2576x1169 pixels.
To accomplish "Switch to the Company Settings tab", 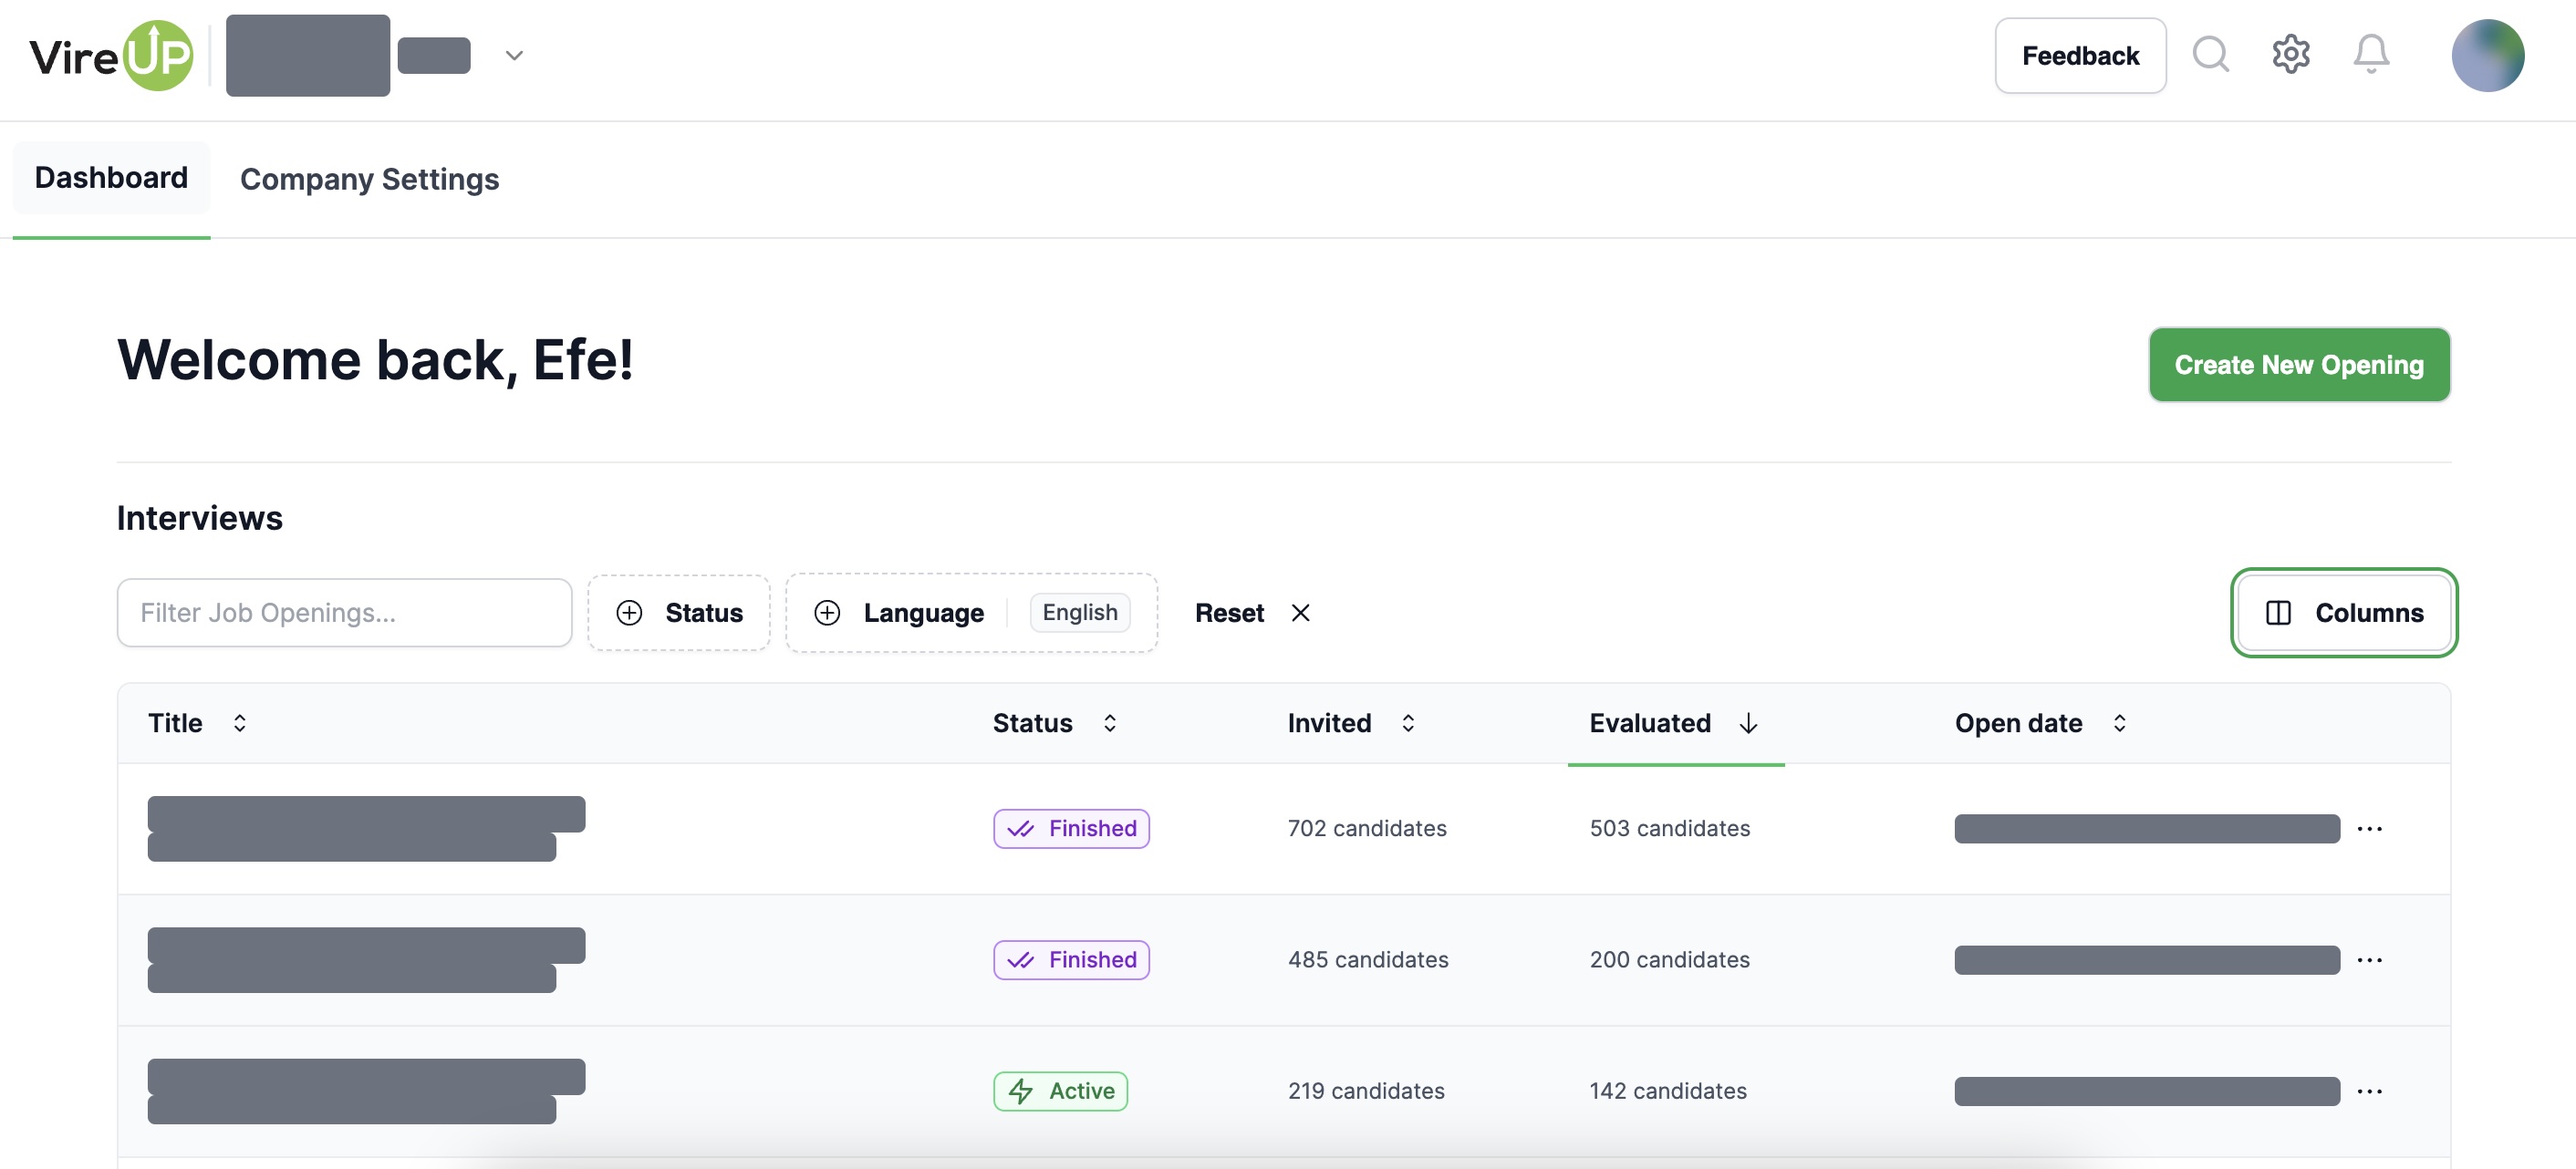I will (x=369, y=179).
